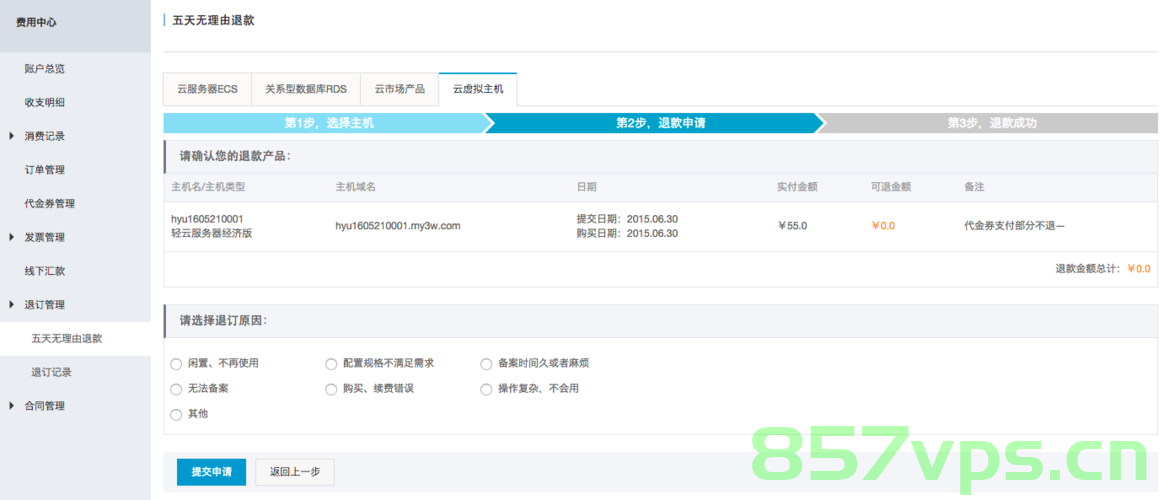Select the 闲置、不再使用 radio option

point(176,364)
